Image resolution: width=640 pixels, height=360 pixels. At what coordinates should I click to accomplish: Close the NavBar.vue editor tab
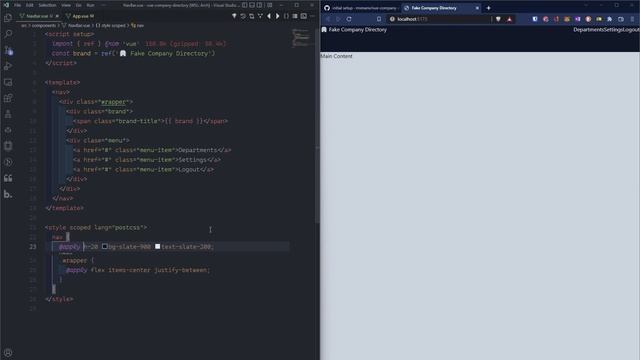pos(57,16)
